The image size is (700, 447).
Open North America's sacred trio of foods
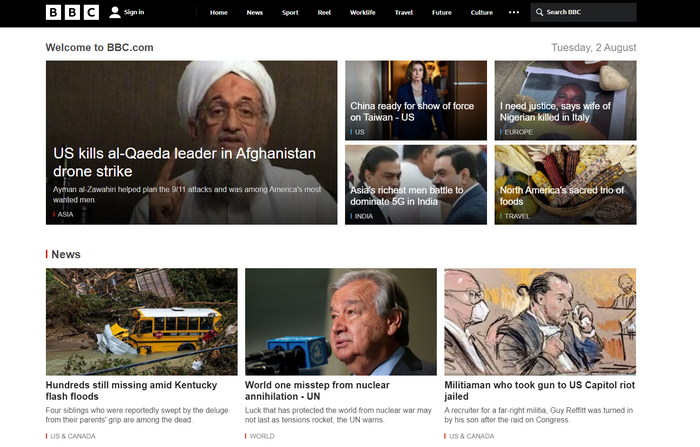562,196
